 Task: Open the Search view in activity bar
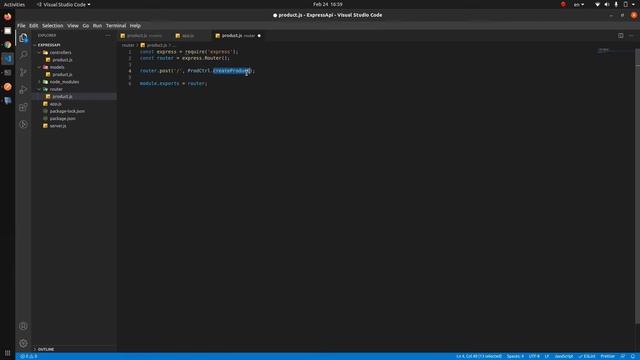click(x=23, y=55)
